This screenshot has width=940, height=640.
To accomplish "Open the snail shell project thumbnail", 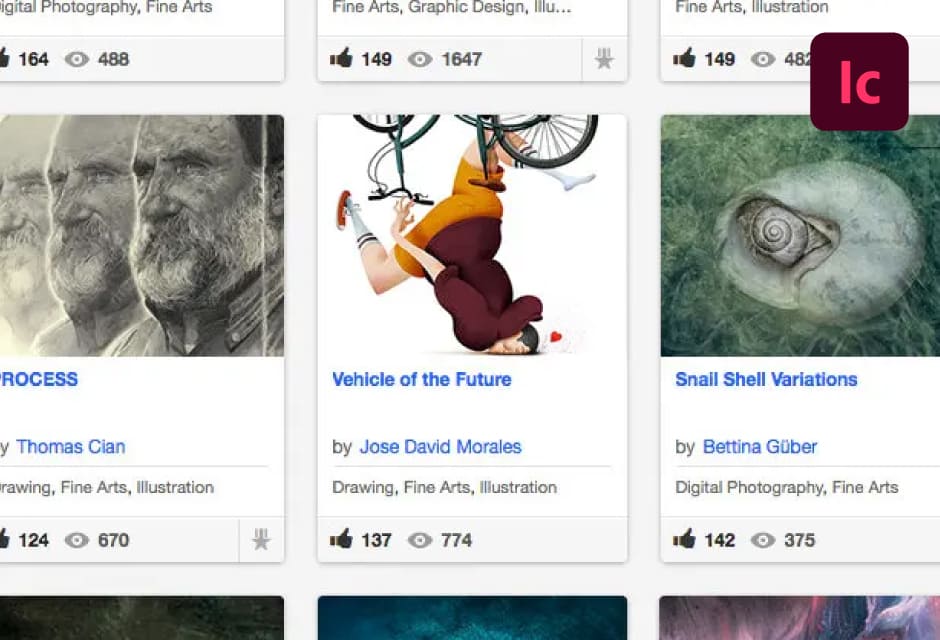I will pyautogui.click(x=798, y=235).
